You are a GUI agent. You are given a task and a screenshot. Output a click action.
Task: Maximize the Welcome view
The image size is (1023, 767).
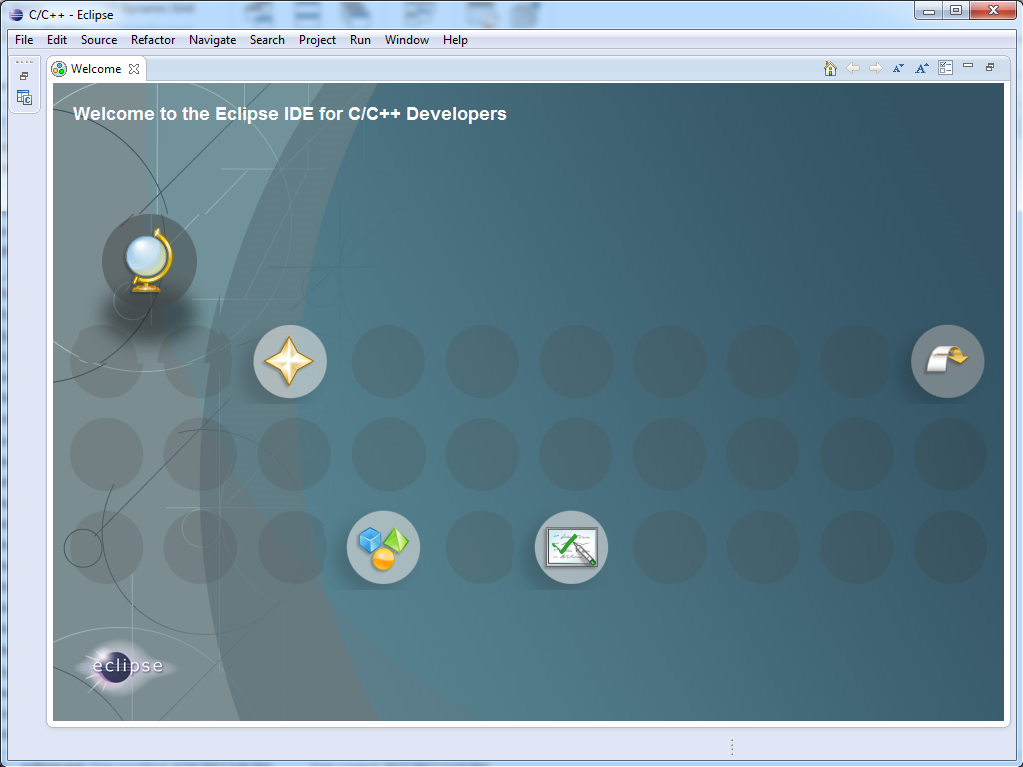click(990, 67)
